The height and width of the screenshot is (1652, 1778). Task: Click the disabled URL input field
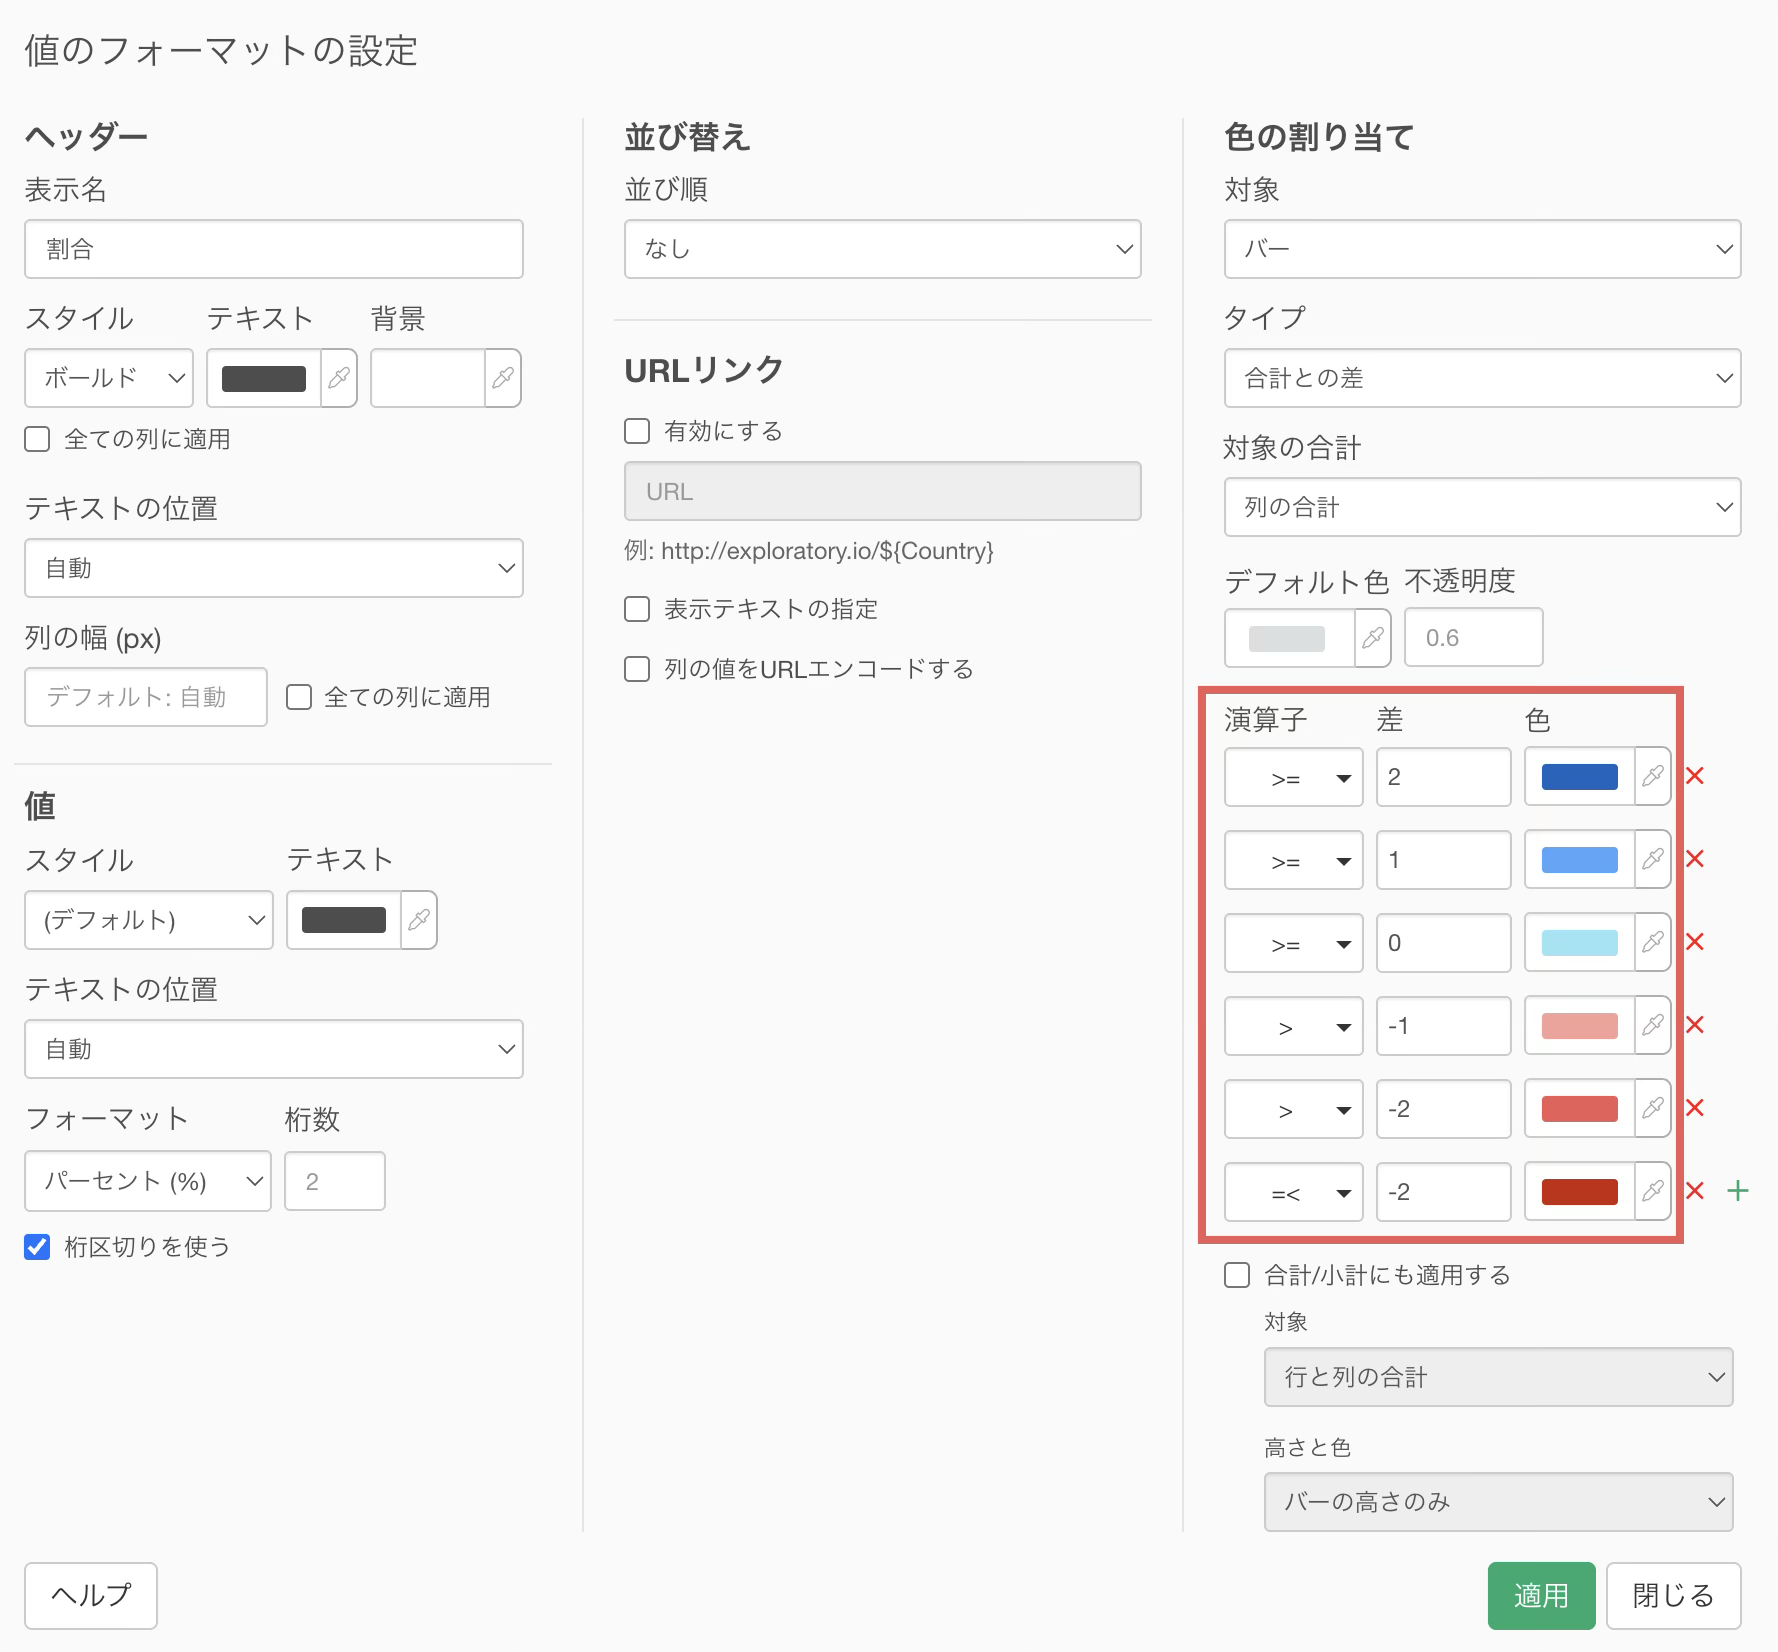[883, 491]
